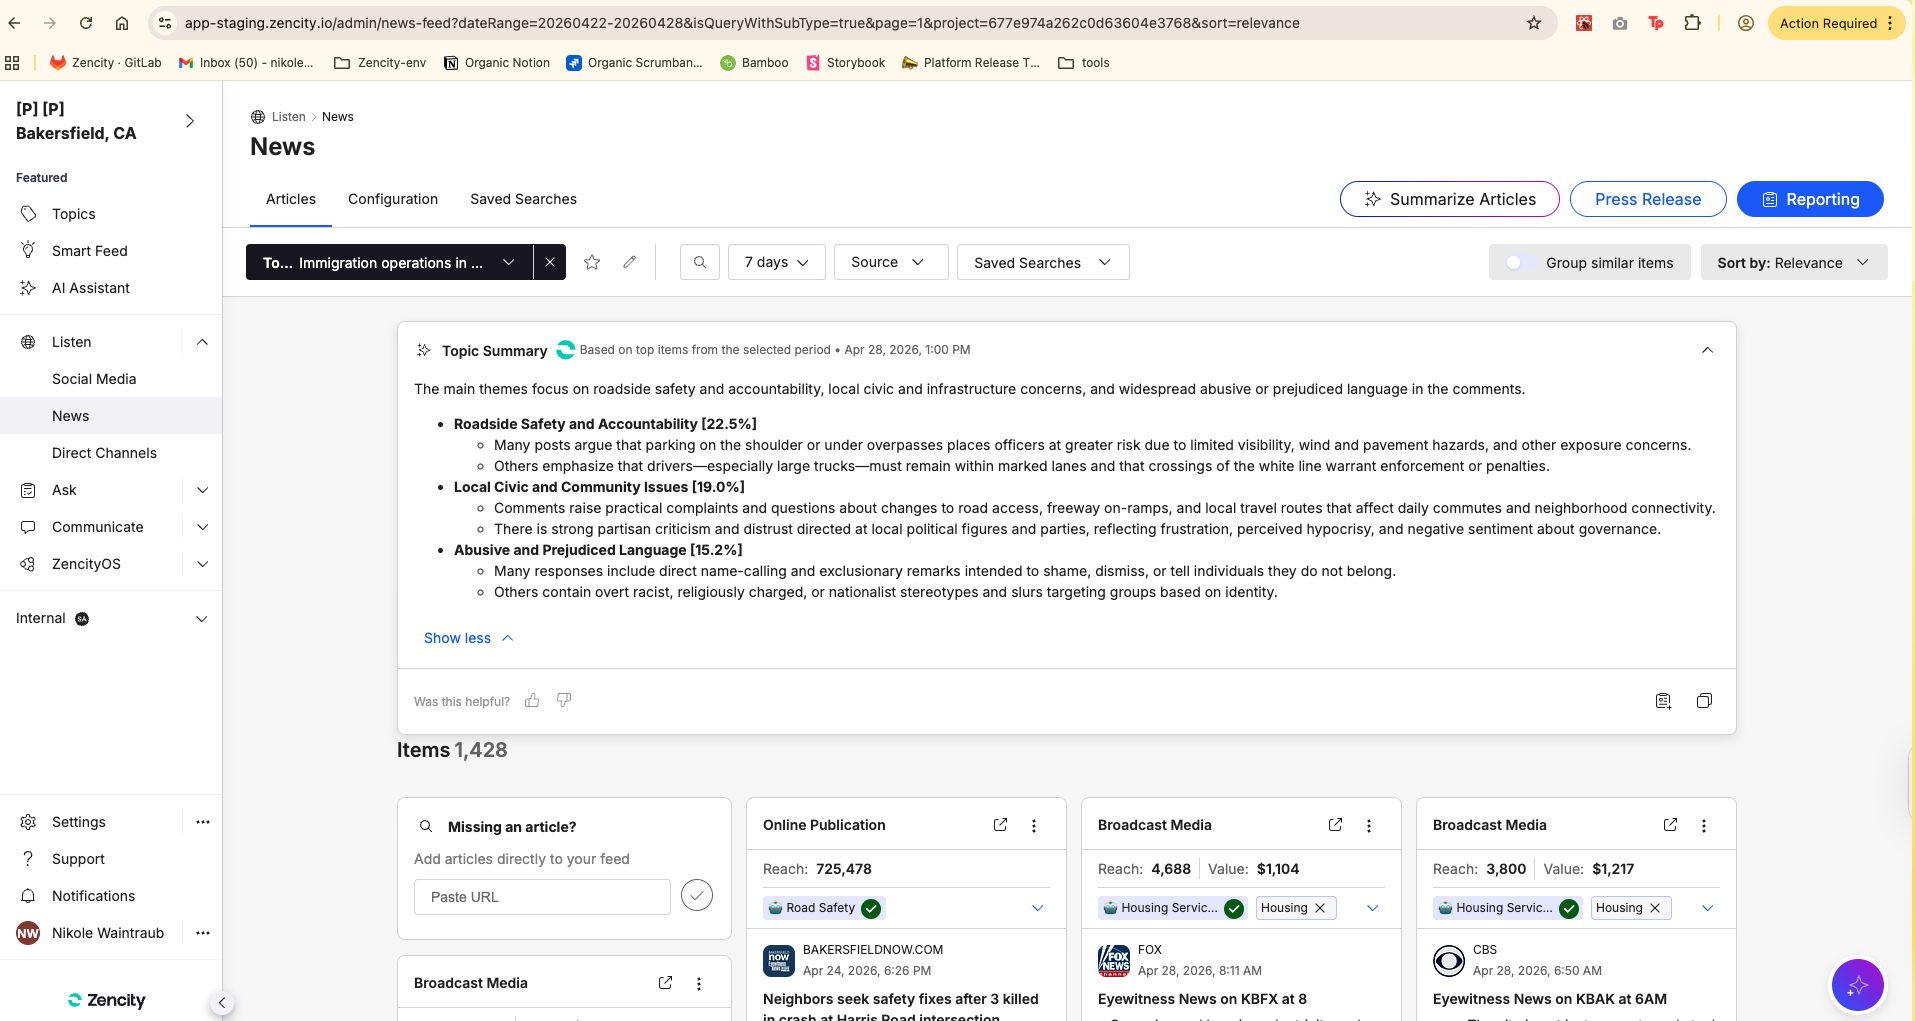Open Sort by Relevance dropdown

pyautogui.click(x=1794, y=262)
